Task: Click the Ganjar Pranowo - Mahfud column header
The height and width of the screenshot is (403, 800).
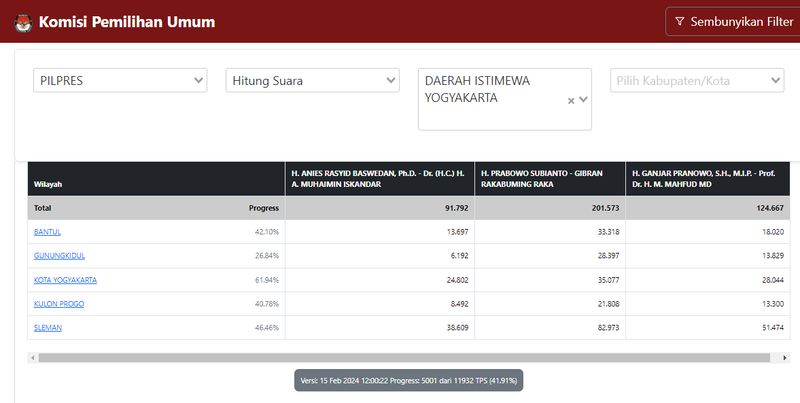Action: point(708,179)
